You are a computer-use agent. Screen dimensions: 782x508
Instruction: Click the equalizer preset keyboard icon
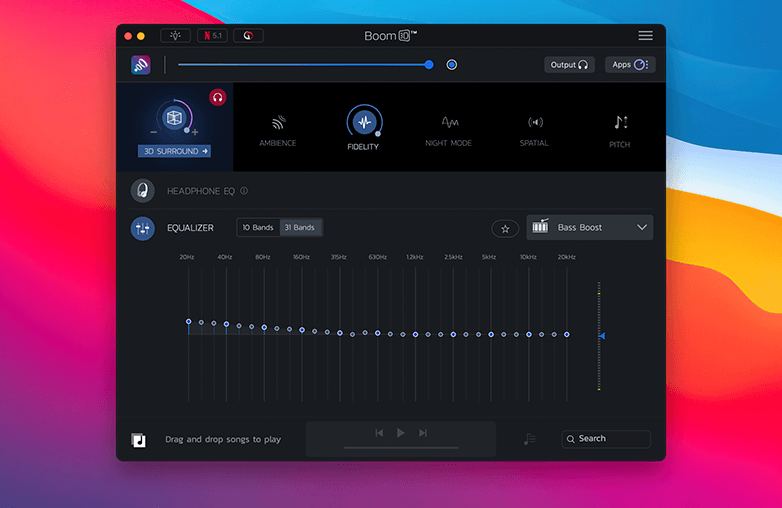point(540,226)
